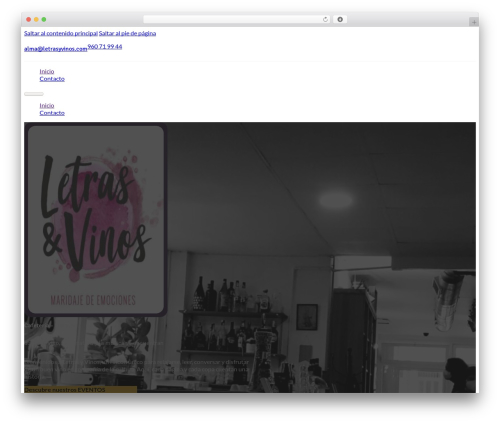Open Contacto in the second navigation list
500x423 pixels.
[x=52, y=113]
